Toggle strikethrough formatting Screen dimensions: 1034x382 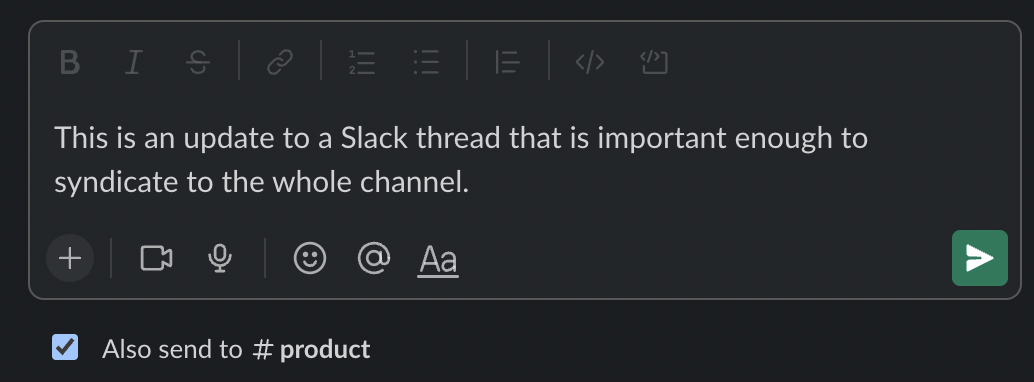point(198,63)
